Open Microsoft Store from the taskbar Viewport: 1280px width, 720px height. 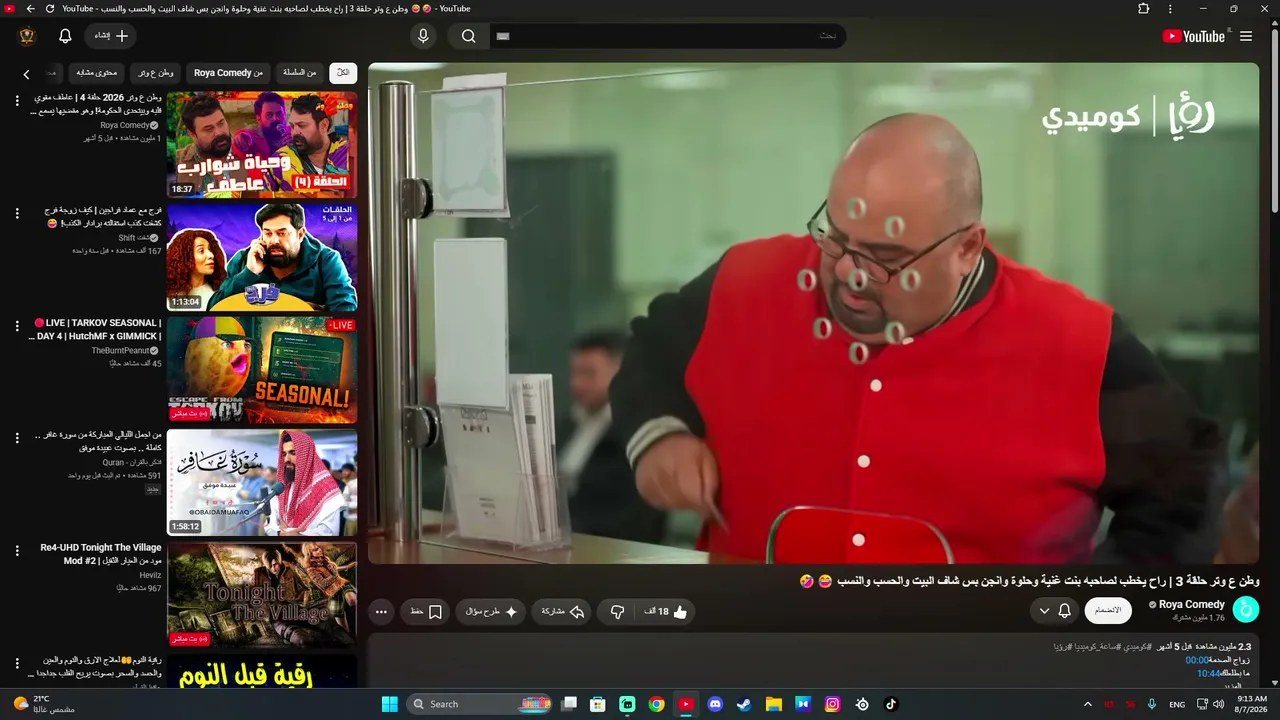[598, 704]
